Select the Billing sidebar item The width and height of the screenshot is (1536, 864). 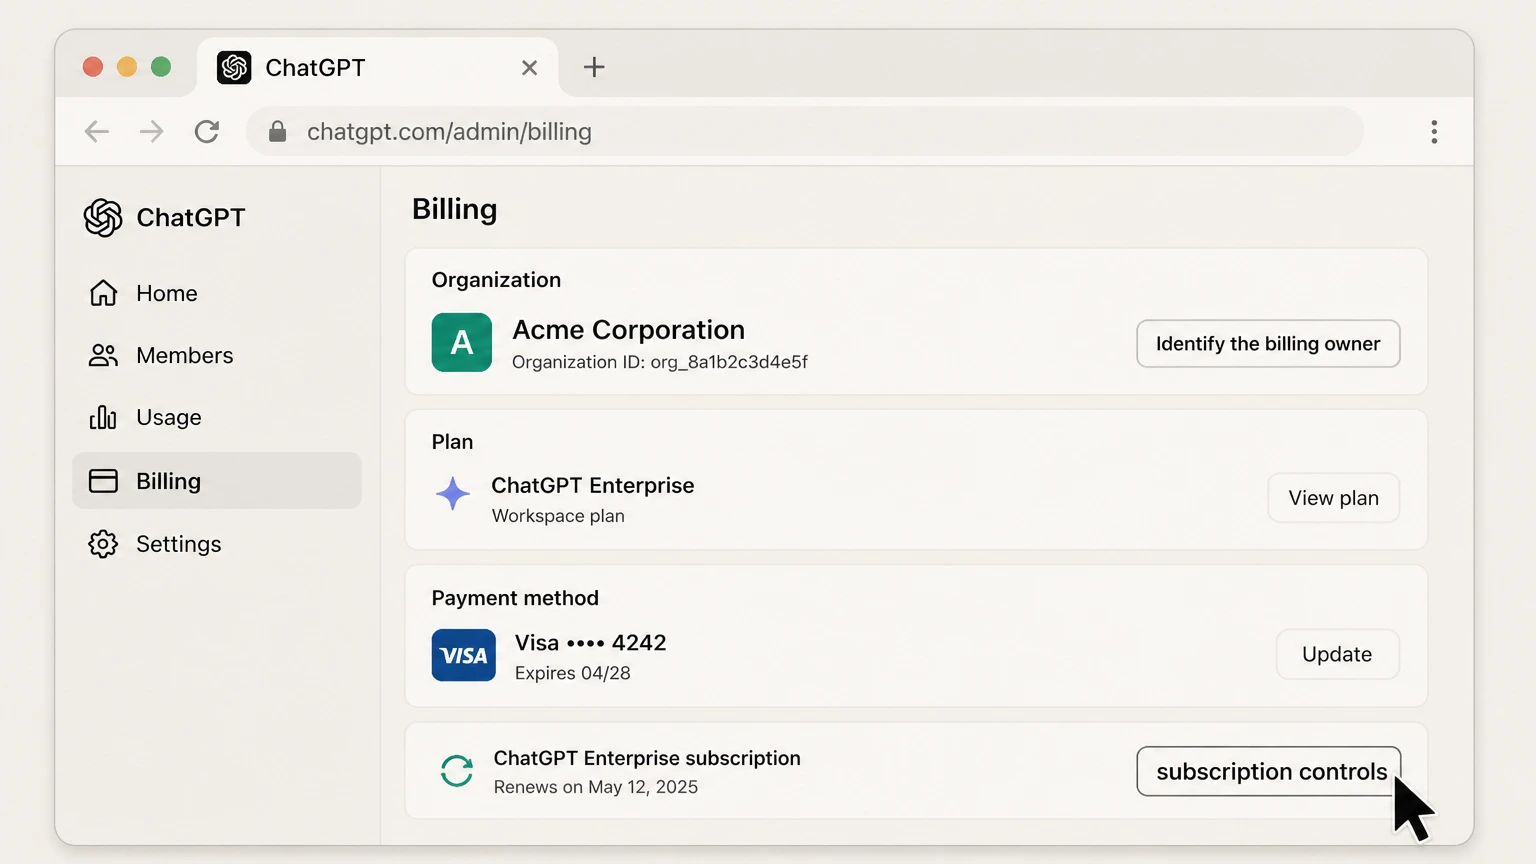tap(217, 481)
